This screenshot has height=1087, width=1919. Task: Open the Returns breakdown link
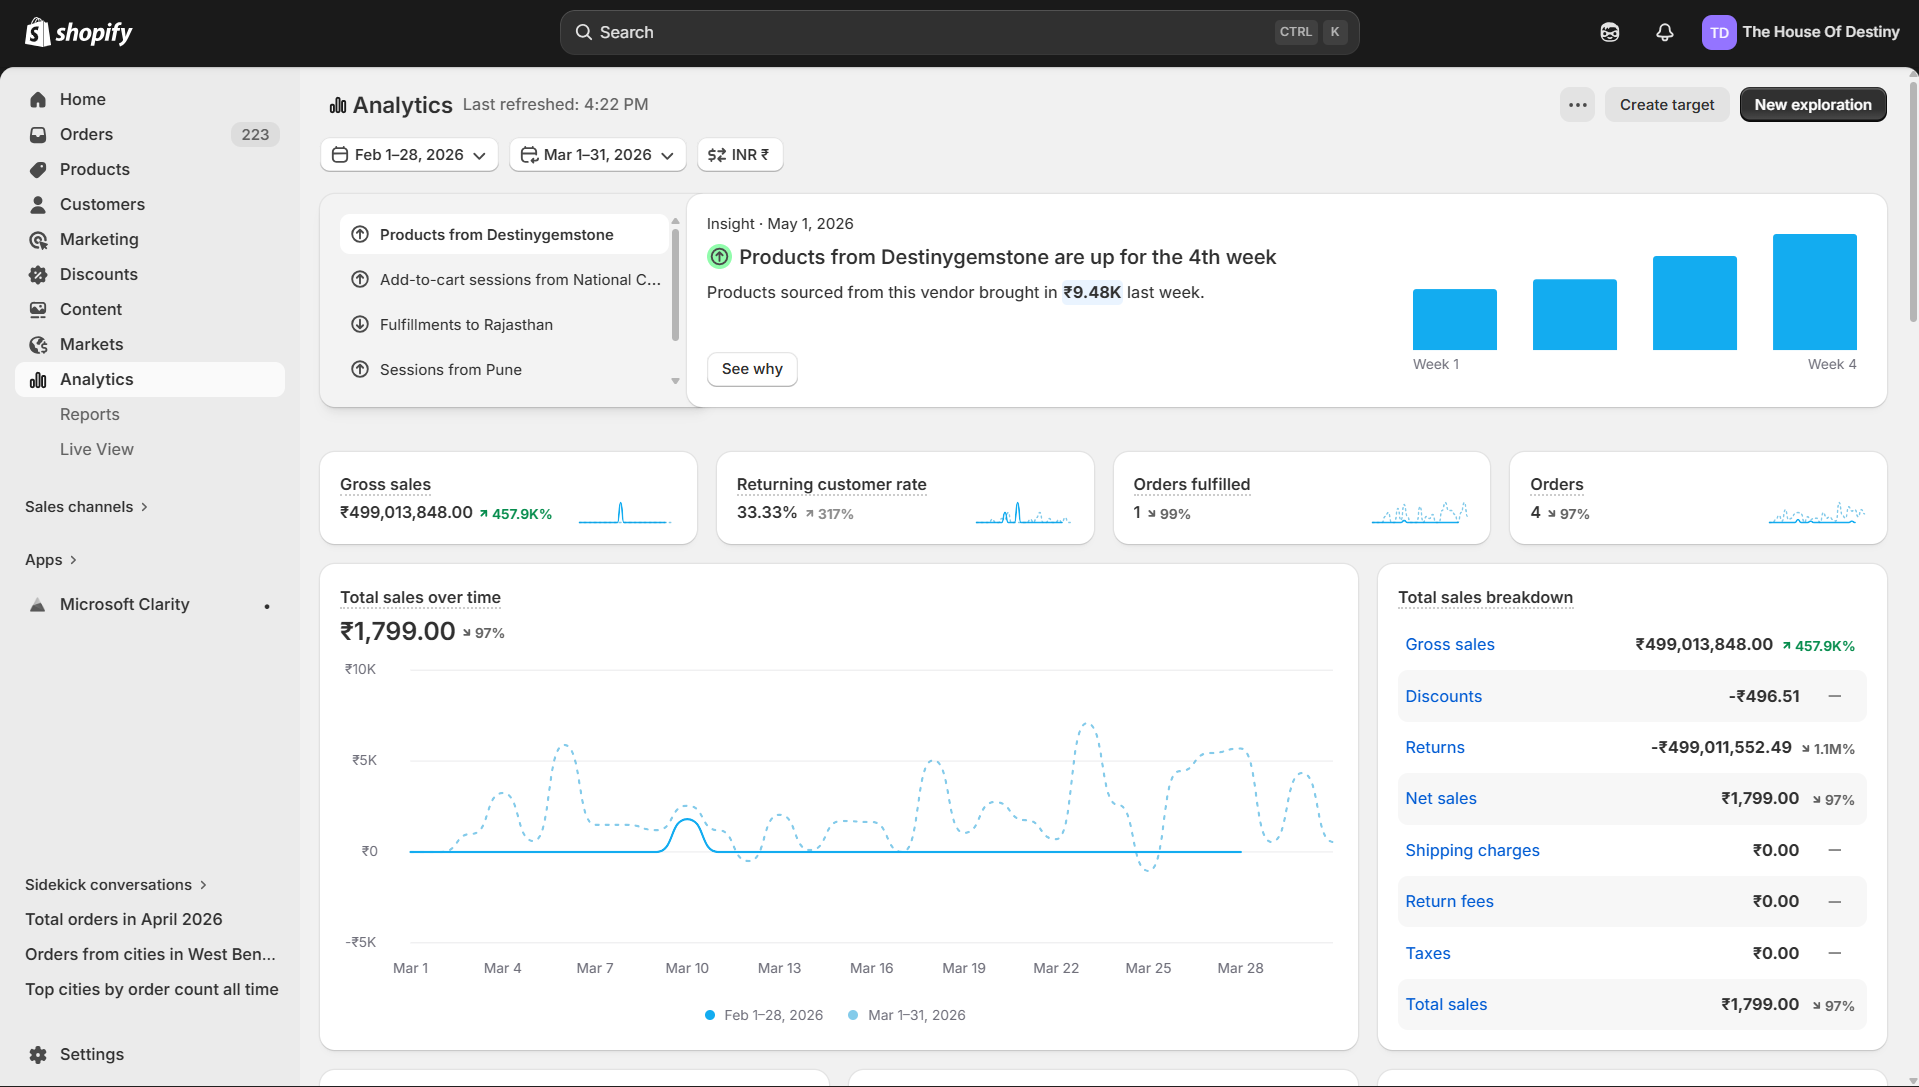pyautogui.click(x=1434, y=748)
